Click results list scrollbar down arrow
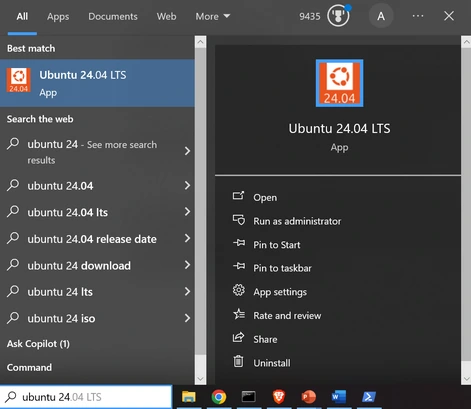Image resolution: width=471 pixels, height=409 pixels. click(200, 378)
